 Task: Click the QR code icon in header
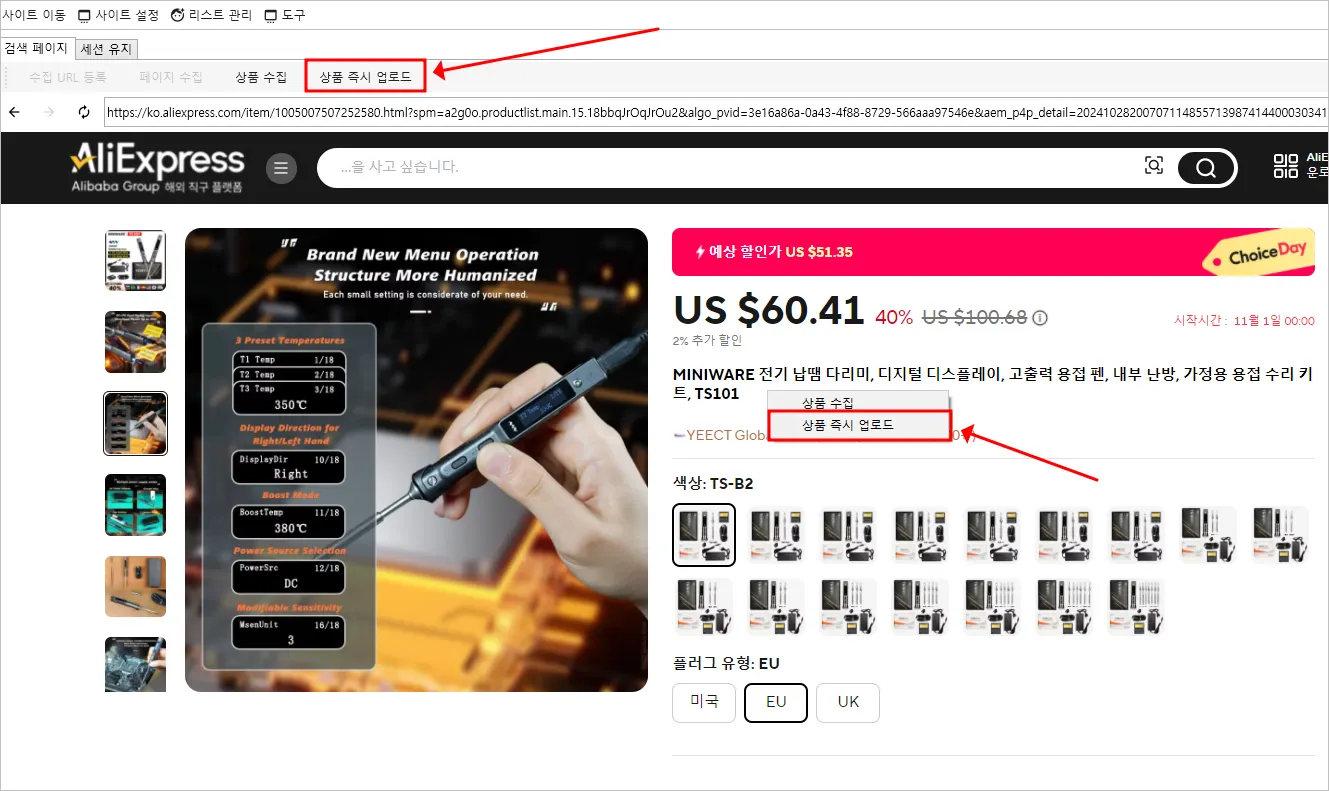coord(1285,166)
